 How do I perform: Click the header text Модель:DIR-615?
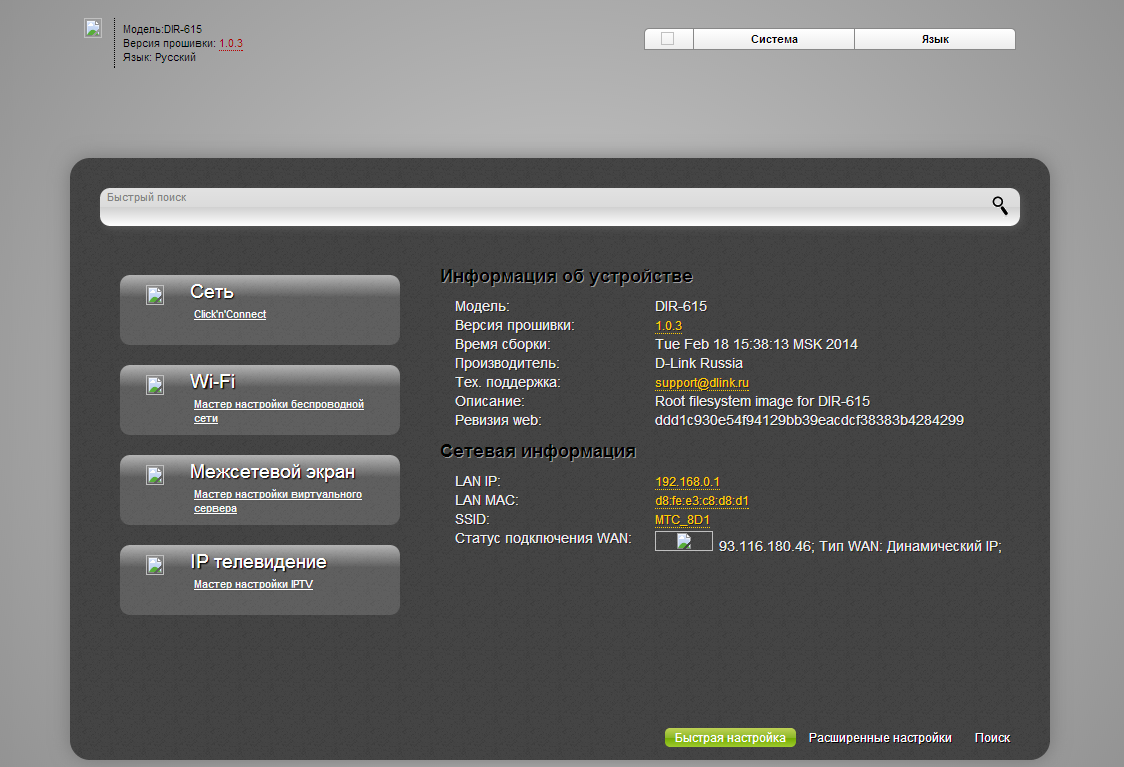[x=163, y=29]
